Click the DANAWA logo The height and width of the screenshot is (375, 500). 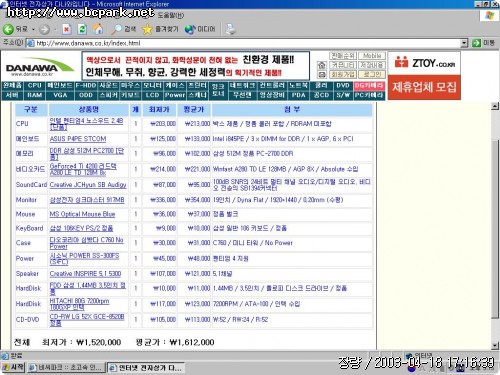[x=39, y=66]
